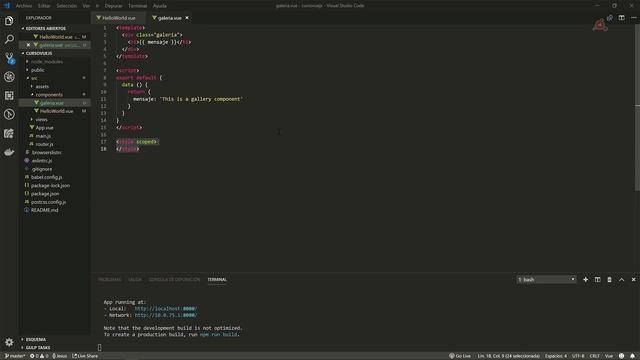Expand the Esquema outline section
Viewport: 640px width, 360px height.
tap(36, 339)
